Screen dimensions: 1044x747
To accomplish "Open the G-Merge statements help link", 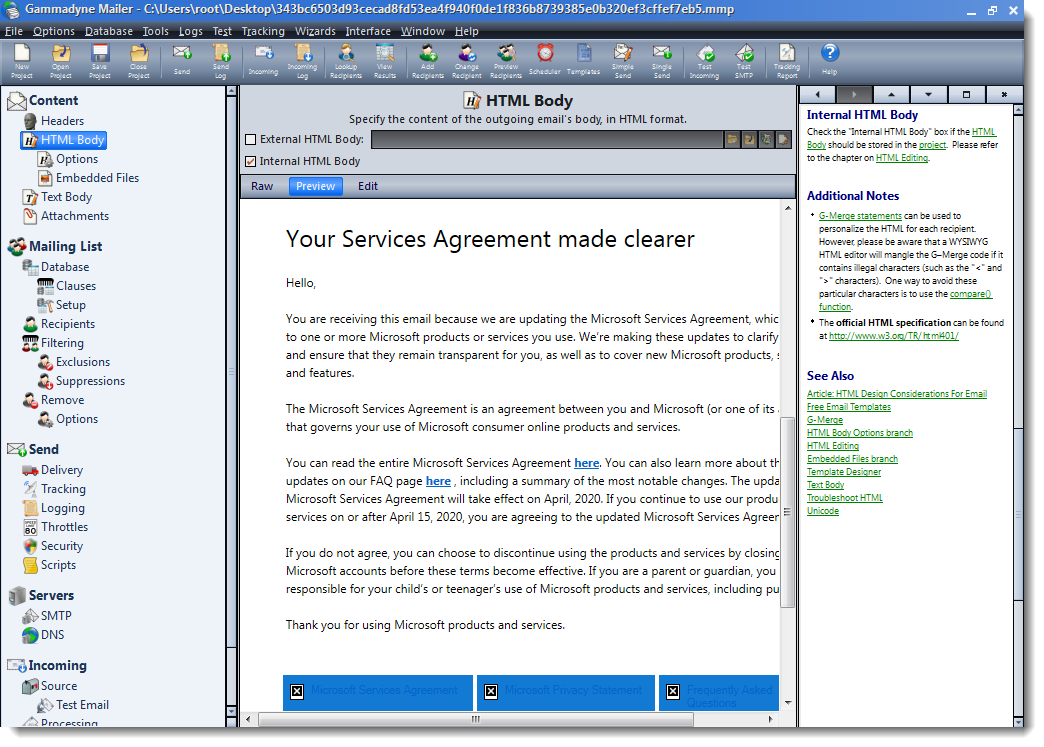I will (860, 216).
